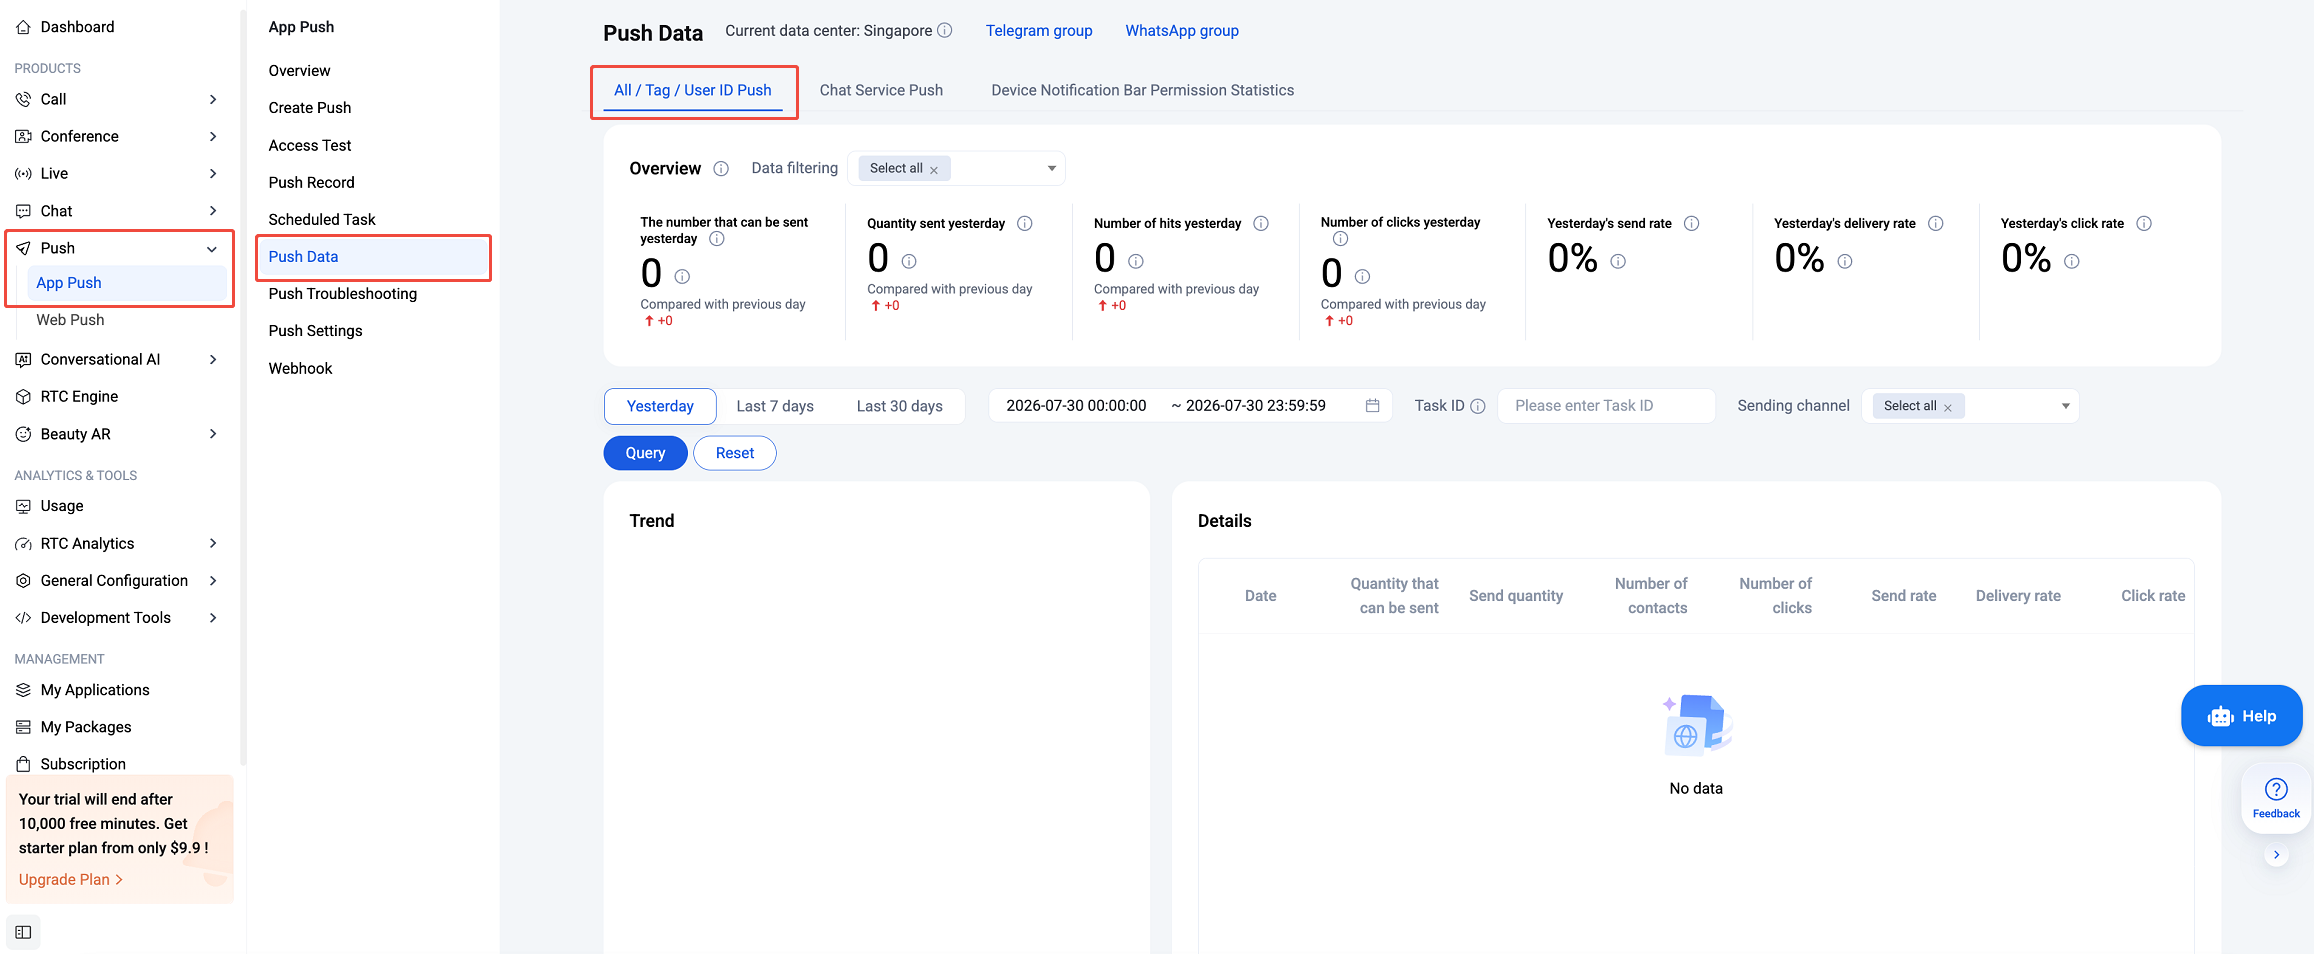The image size is (2314, 954).
Task: Click the Reset button
Action: click(x=735, y=453)
